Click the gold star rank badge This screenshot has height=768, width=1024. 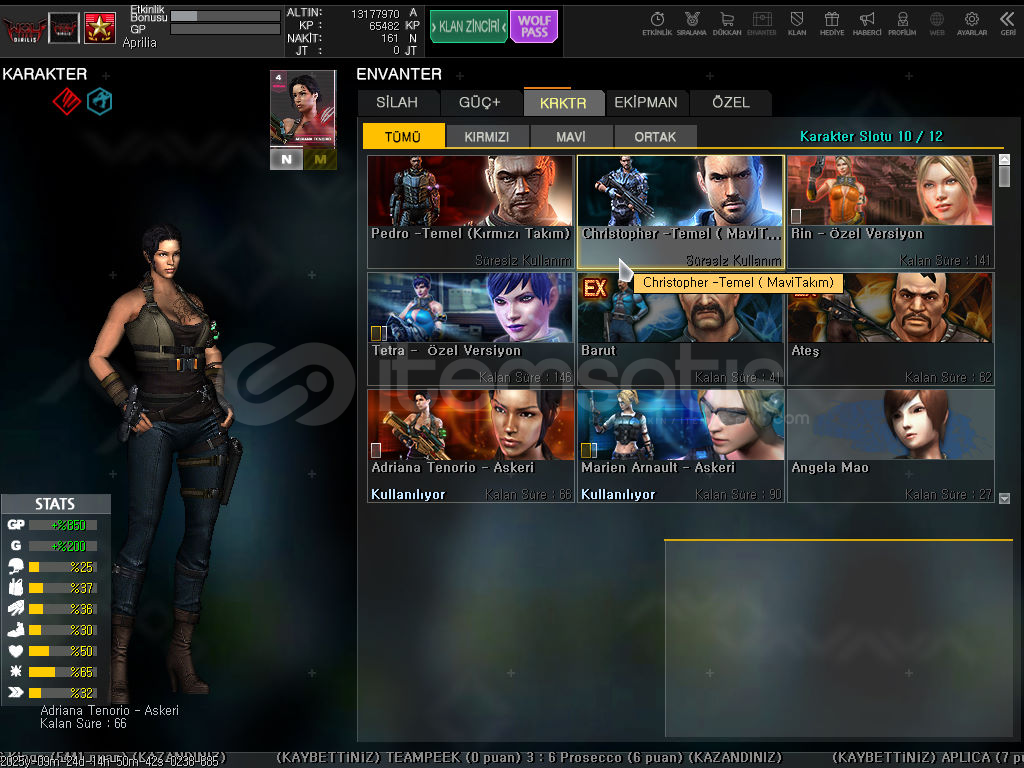100,28
